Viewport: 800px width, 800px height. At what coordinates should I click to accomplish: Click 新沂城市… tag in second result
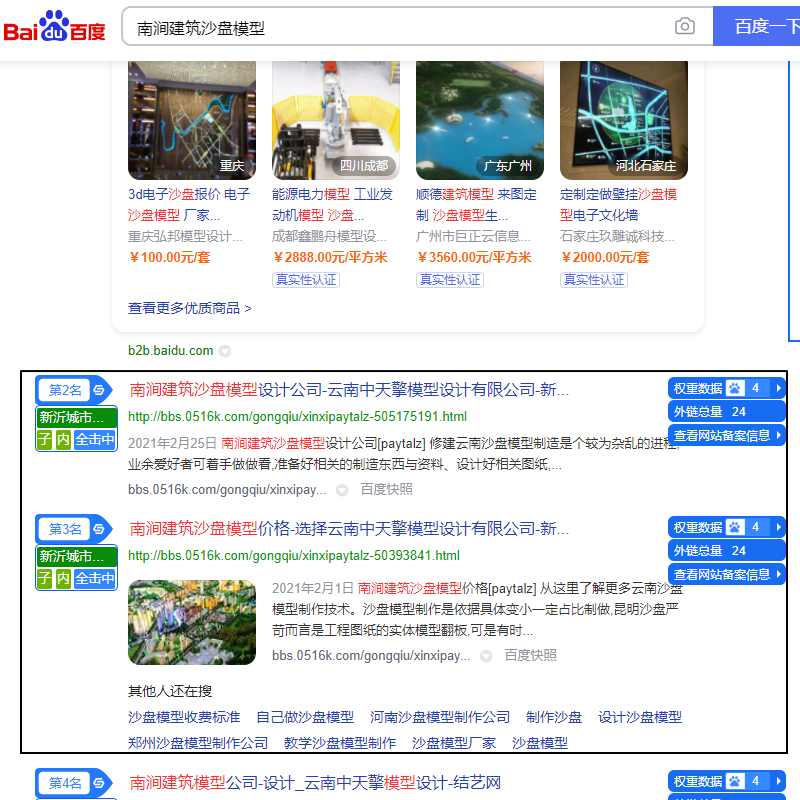[x=77, y=417]
